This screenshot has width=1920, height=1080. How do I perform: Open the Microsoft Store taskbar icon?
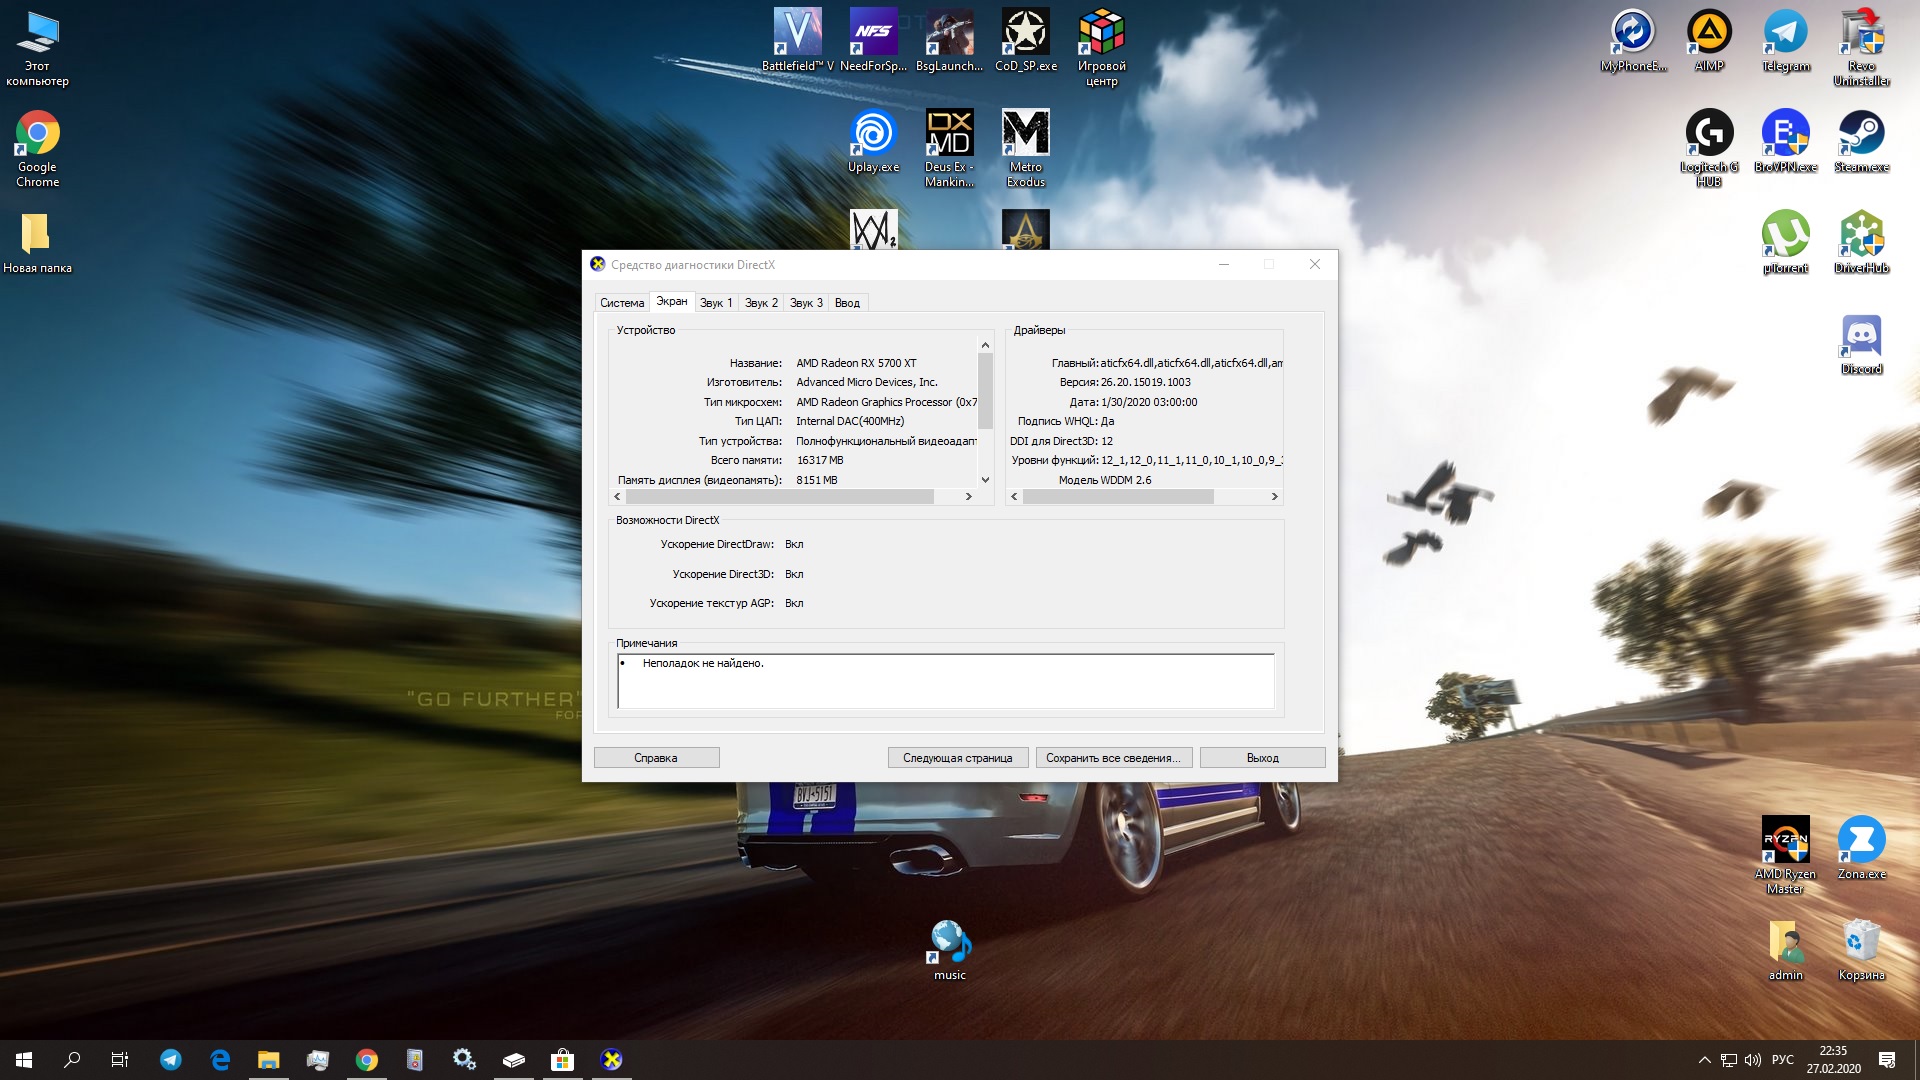point(562,1060)
